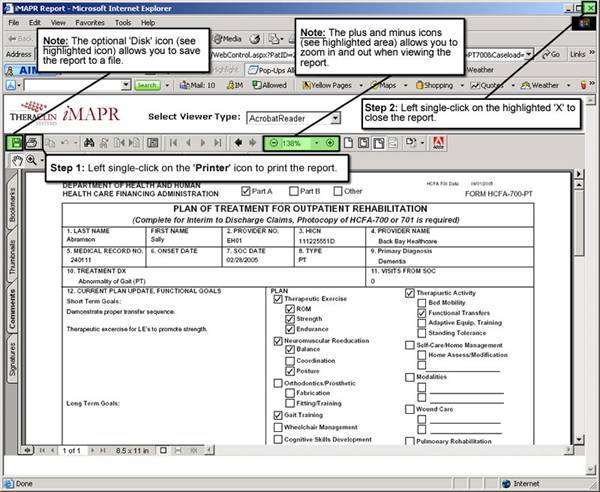600x492 pixels.
Task: Click the Rotate View icon
Action: 411,143
